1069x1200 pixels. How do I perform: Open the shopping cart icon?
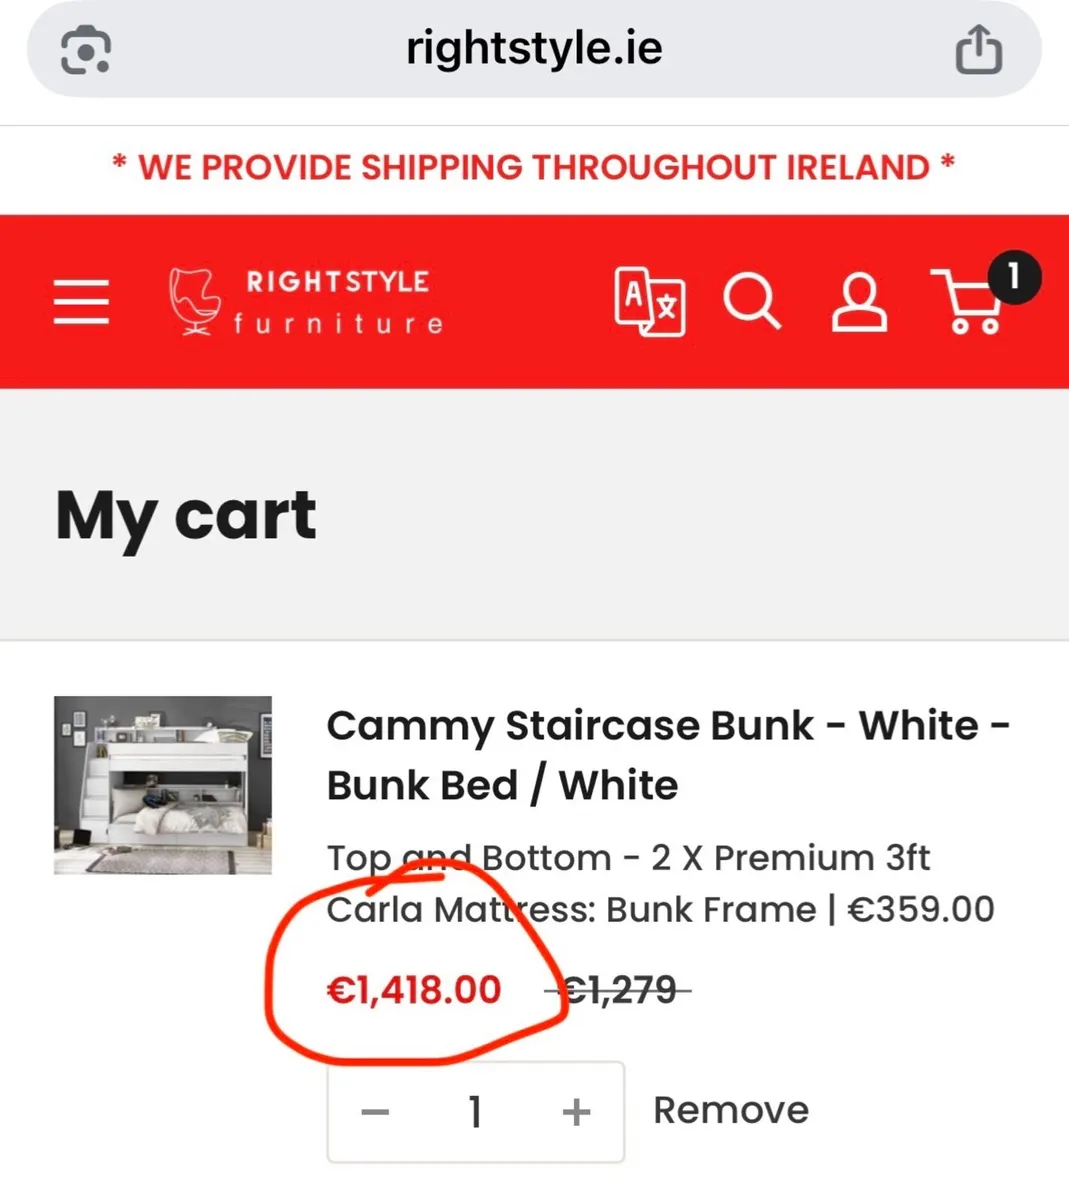967,302
